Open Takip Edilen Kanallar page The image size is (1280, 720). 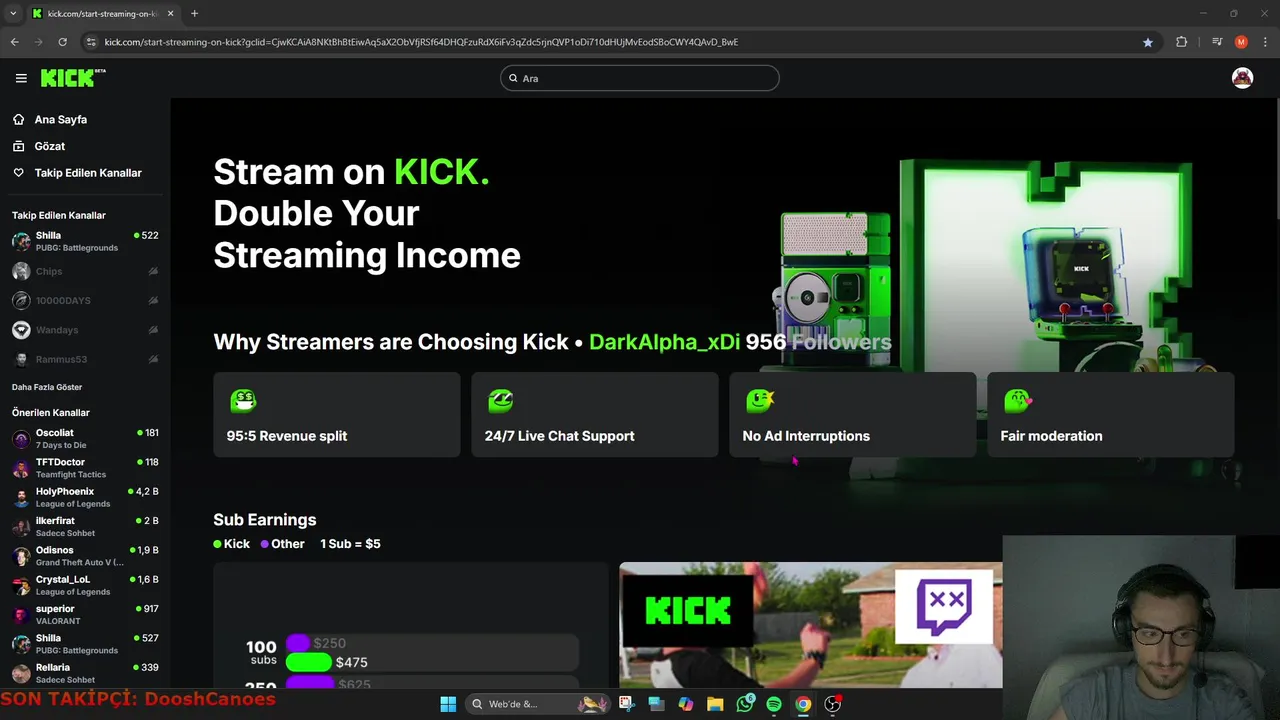[x=88, y=173]
